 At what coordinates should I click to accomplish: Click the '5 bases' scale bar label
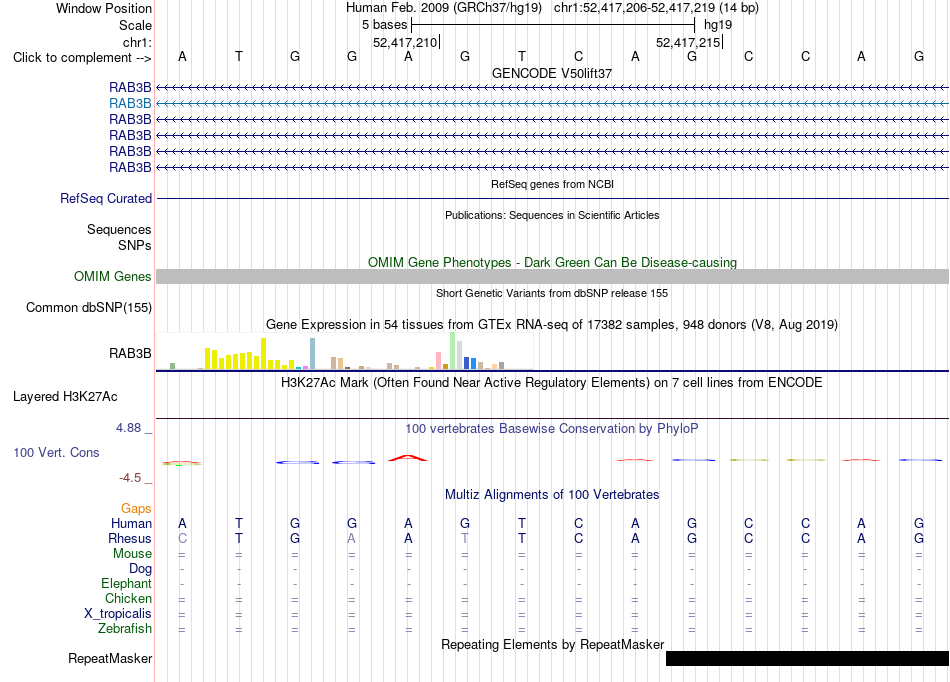[x=385, y=25]
